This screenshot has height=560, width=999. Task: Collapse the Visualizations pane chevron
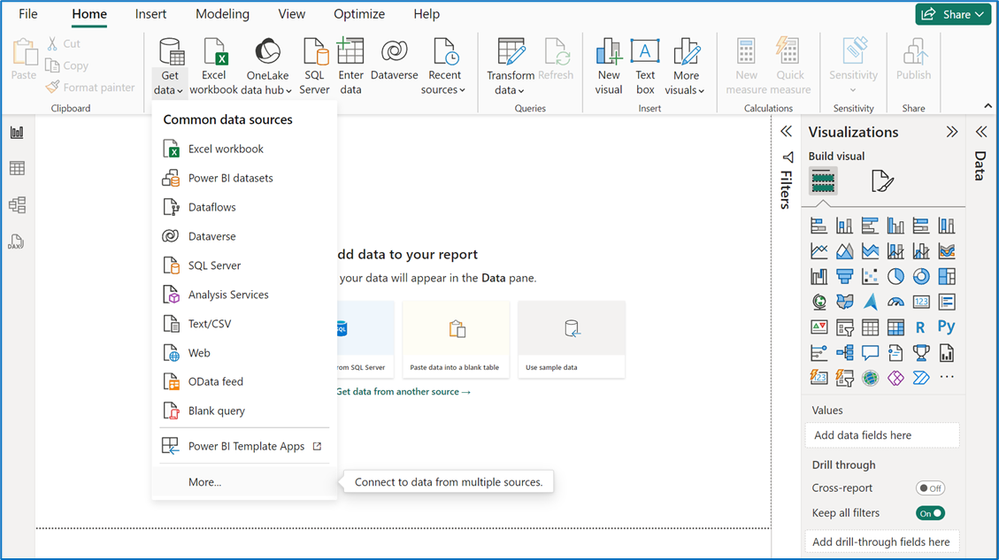[x=952, y=132]
